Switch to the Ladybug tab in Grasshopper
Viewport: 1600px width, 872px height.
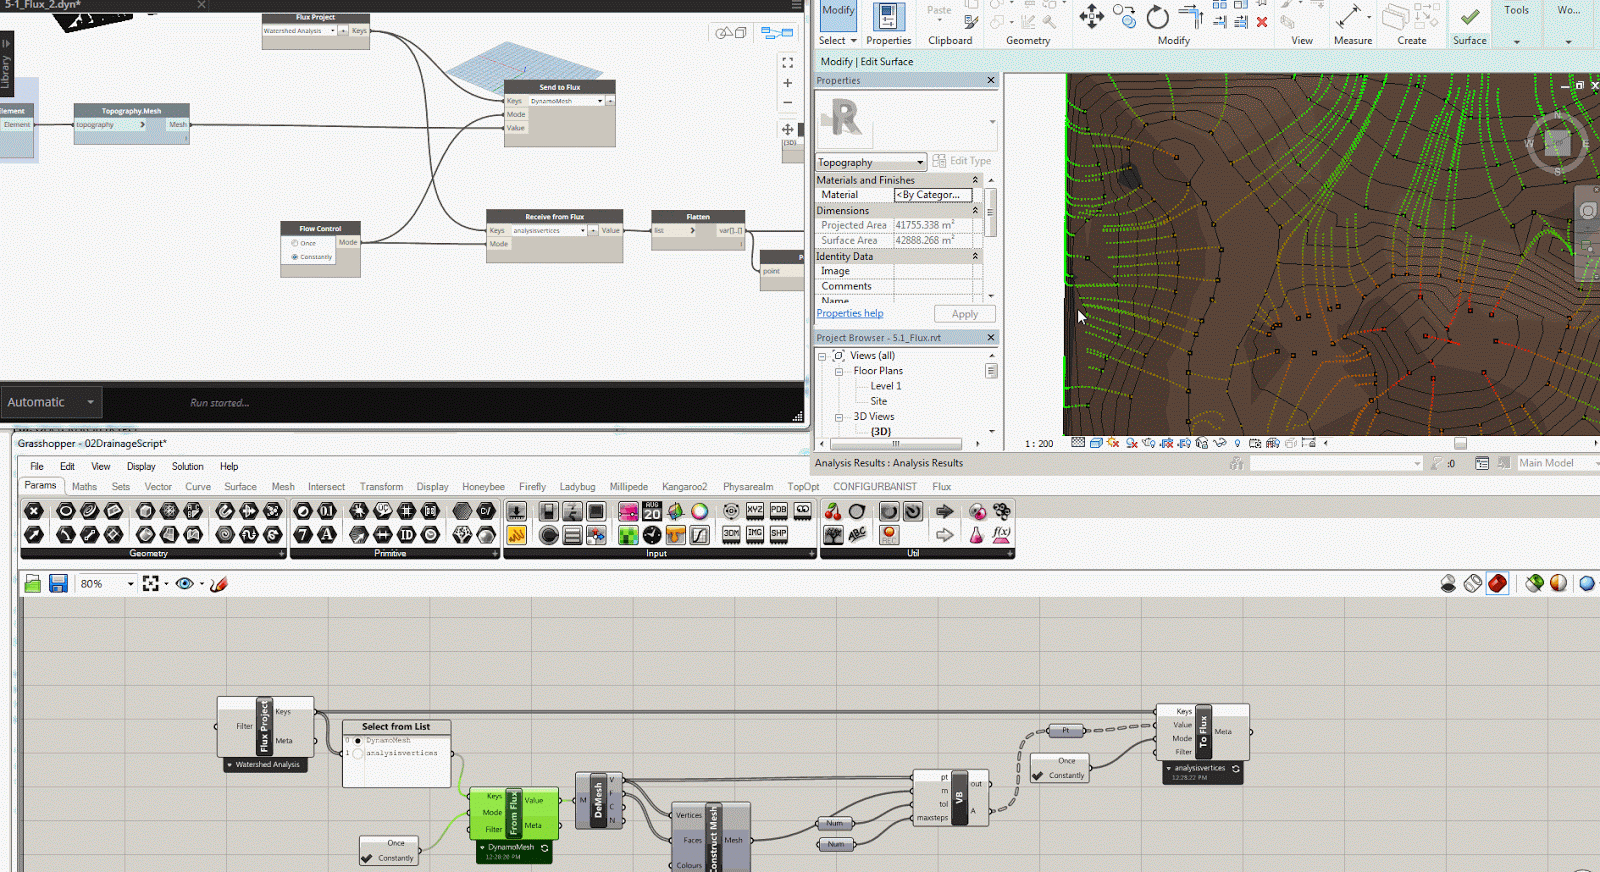[x=577, y=487]
